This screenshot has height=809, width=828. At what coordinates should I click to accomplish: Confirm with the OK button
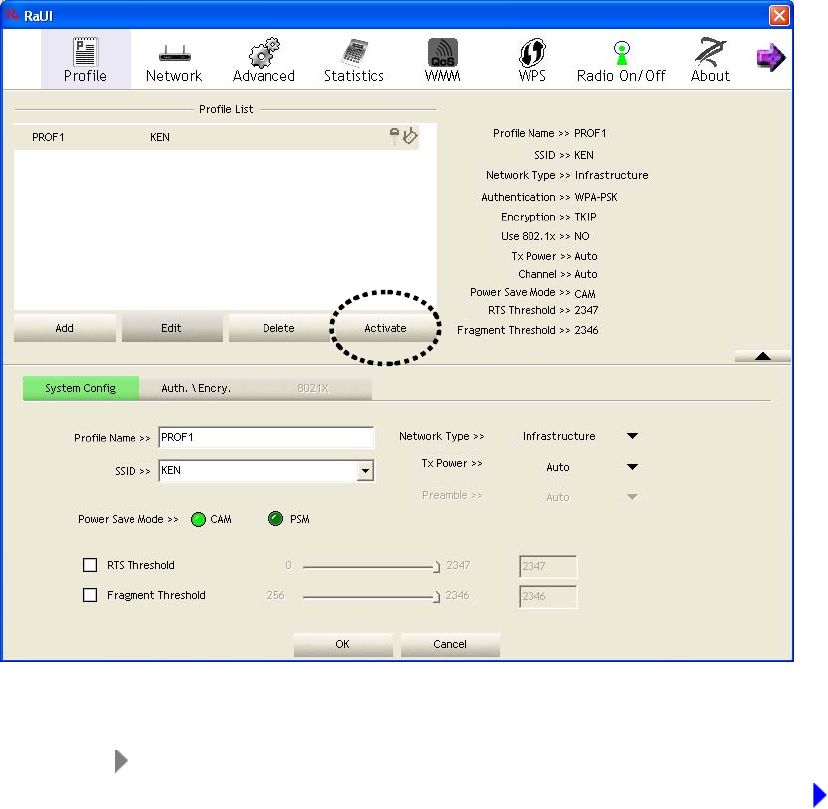[x=343, y=644]
